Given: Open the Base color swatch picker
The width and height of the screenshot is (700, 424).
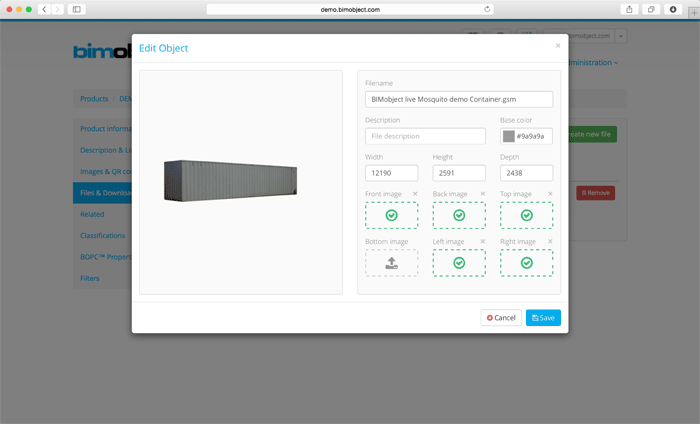Looking at the screenshot, I should click(509, 136).
